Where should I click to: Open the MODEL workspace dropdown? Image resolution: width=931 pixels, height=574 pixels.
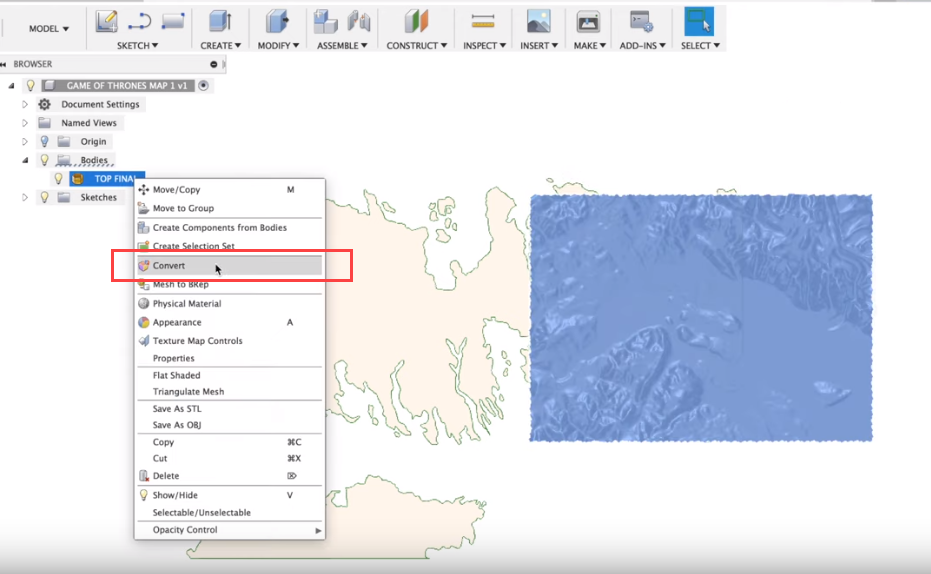pos(49,28)
